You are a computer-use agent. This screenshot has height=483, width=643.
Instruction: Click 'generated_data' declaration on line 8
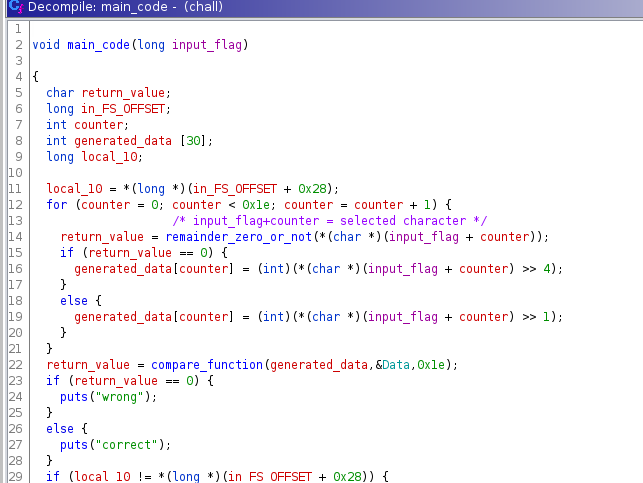[x=123, y=141]
